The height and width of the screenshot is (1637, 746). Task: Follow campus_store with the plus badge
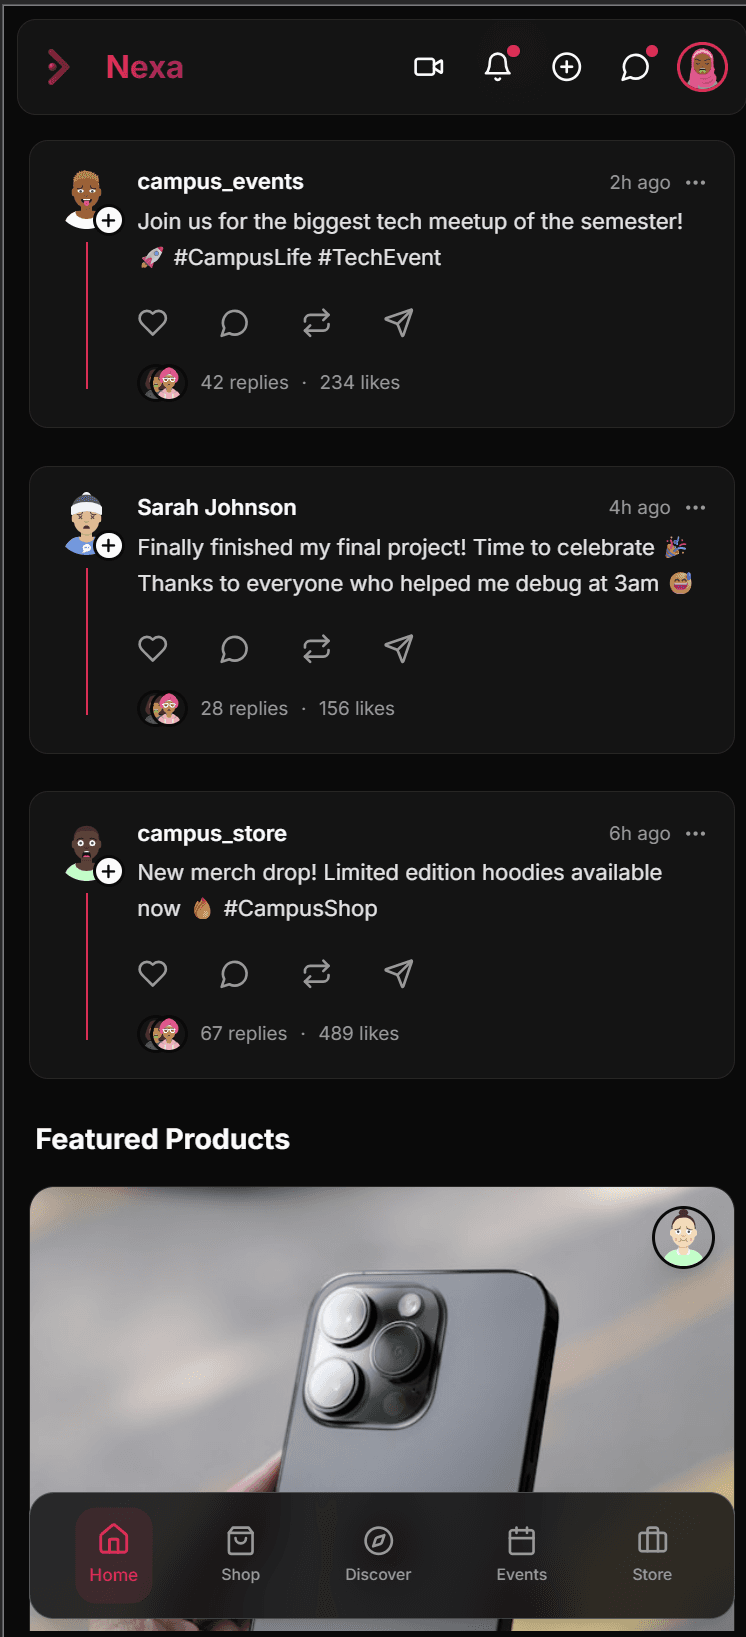tap(109, 871)
